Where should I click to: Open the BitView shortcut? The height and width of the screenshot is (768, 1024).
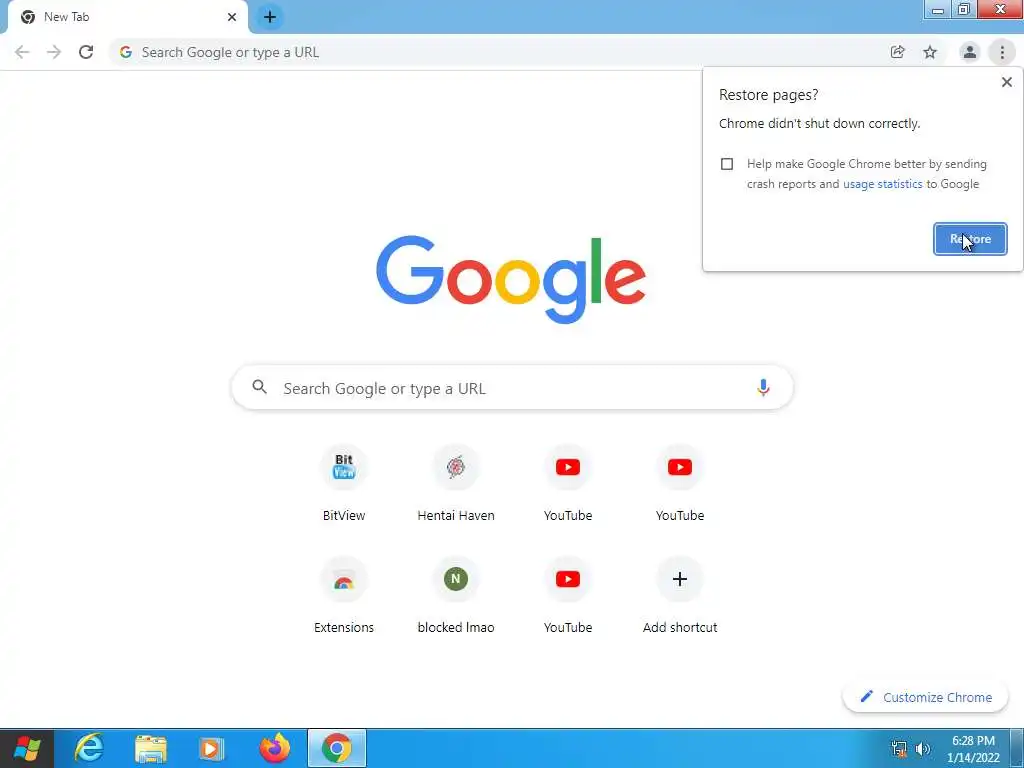(344, 485)
